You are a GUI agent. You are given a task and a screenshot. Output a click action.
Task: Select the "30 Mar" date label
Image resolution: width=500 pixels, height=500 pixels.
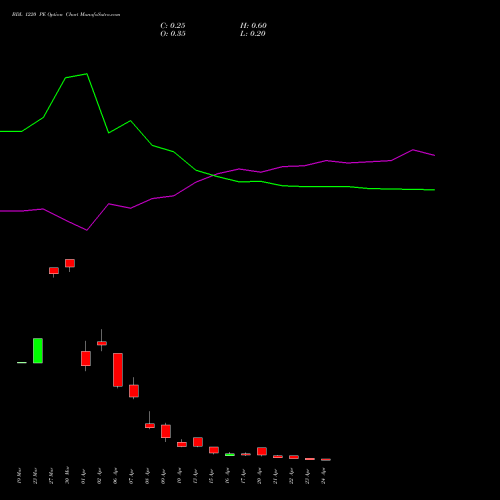coord(67,475)
